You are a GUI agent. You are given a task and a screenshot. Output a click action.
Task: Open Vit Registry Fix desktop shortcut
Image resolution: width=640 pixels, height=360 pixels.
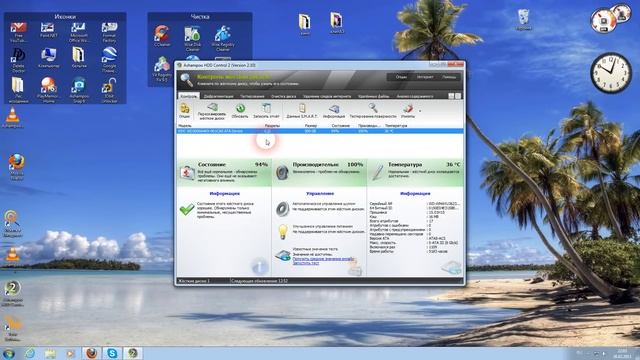click(x=162, y=69)
